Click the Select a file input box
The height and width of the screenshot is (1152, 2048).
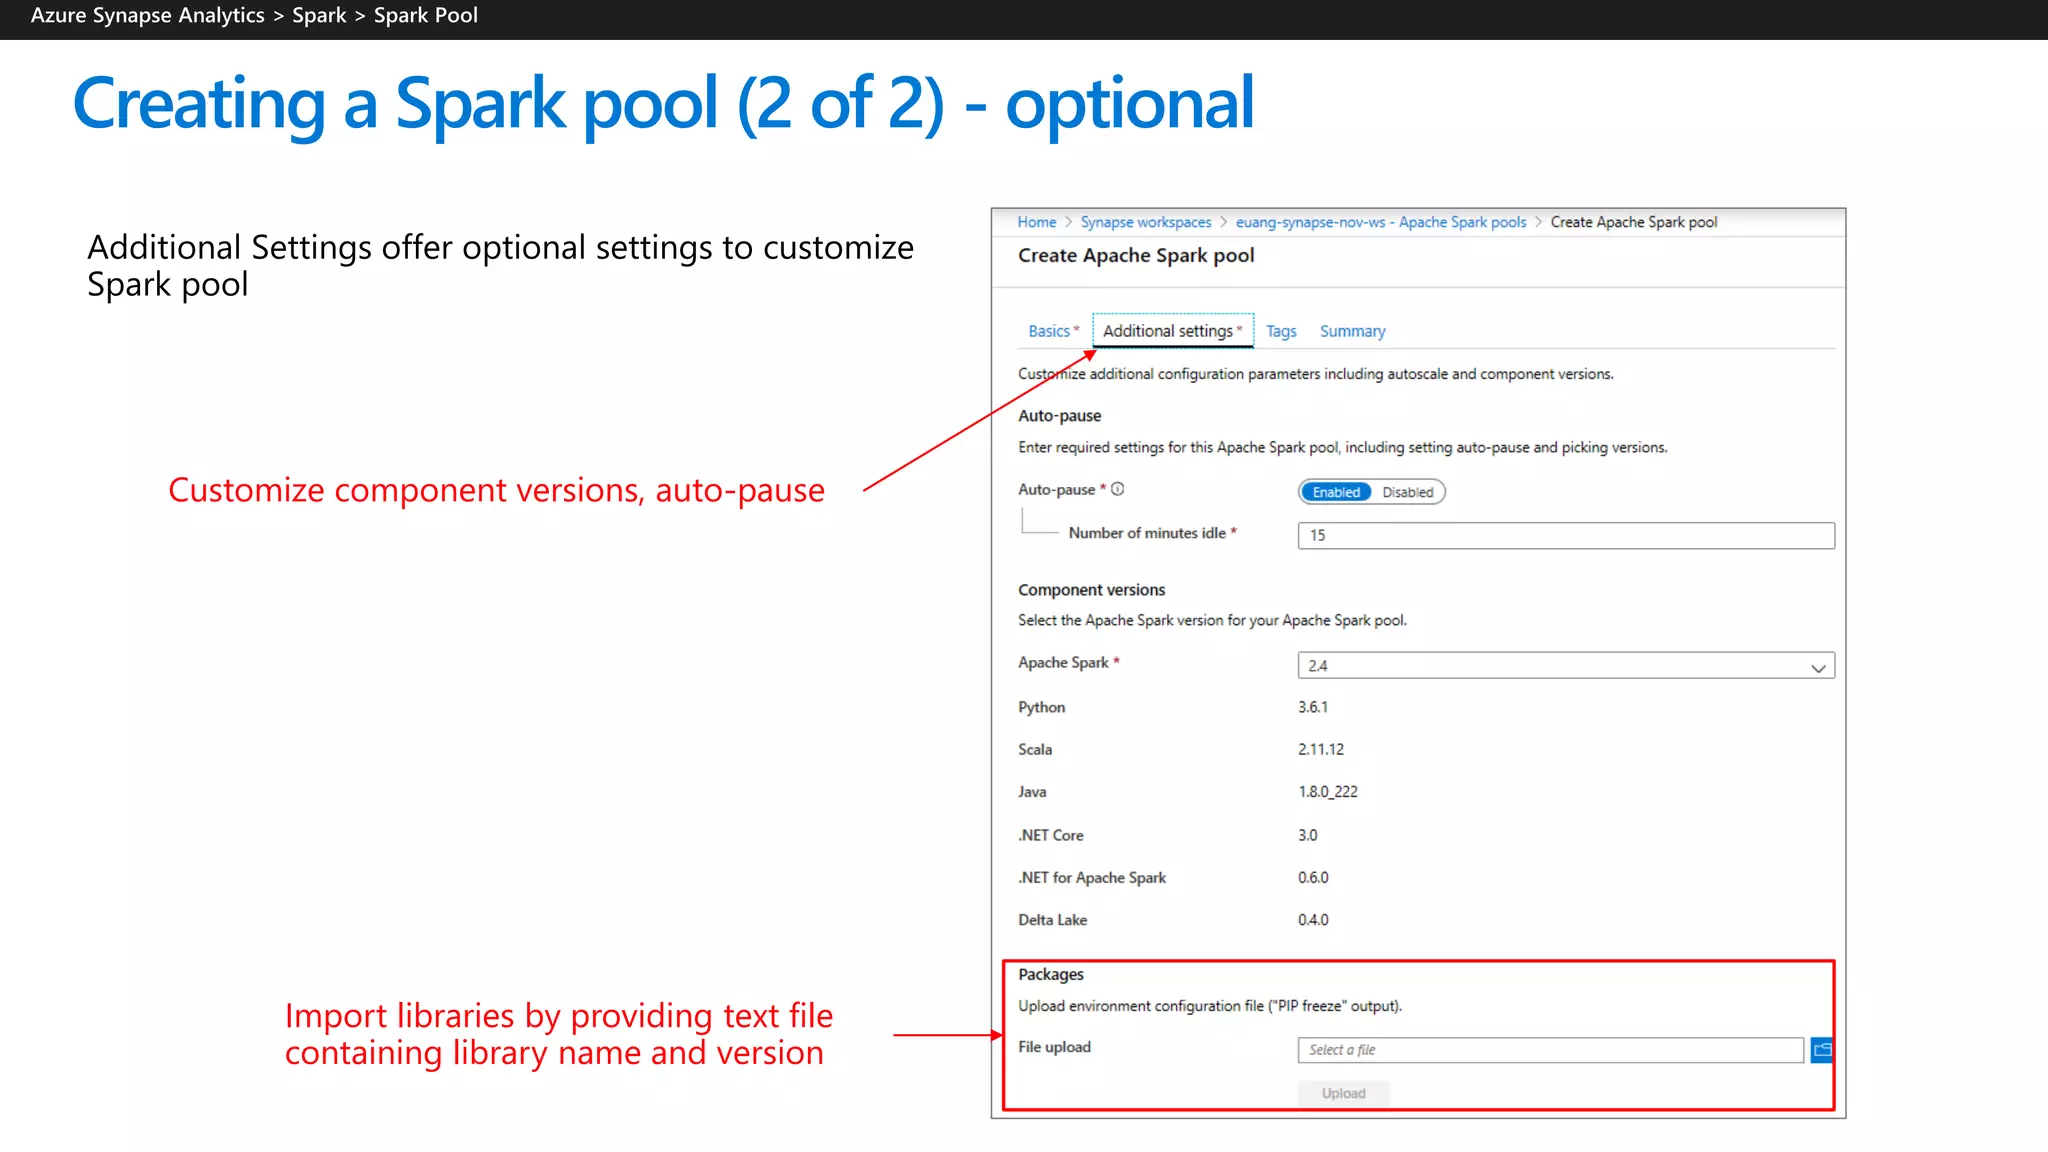coord(1551,1050)
